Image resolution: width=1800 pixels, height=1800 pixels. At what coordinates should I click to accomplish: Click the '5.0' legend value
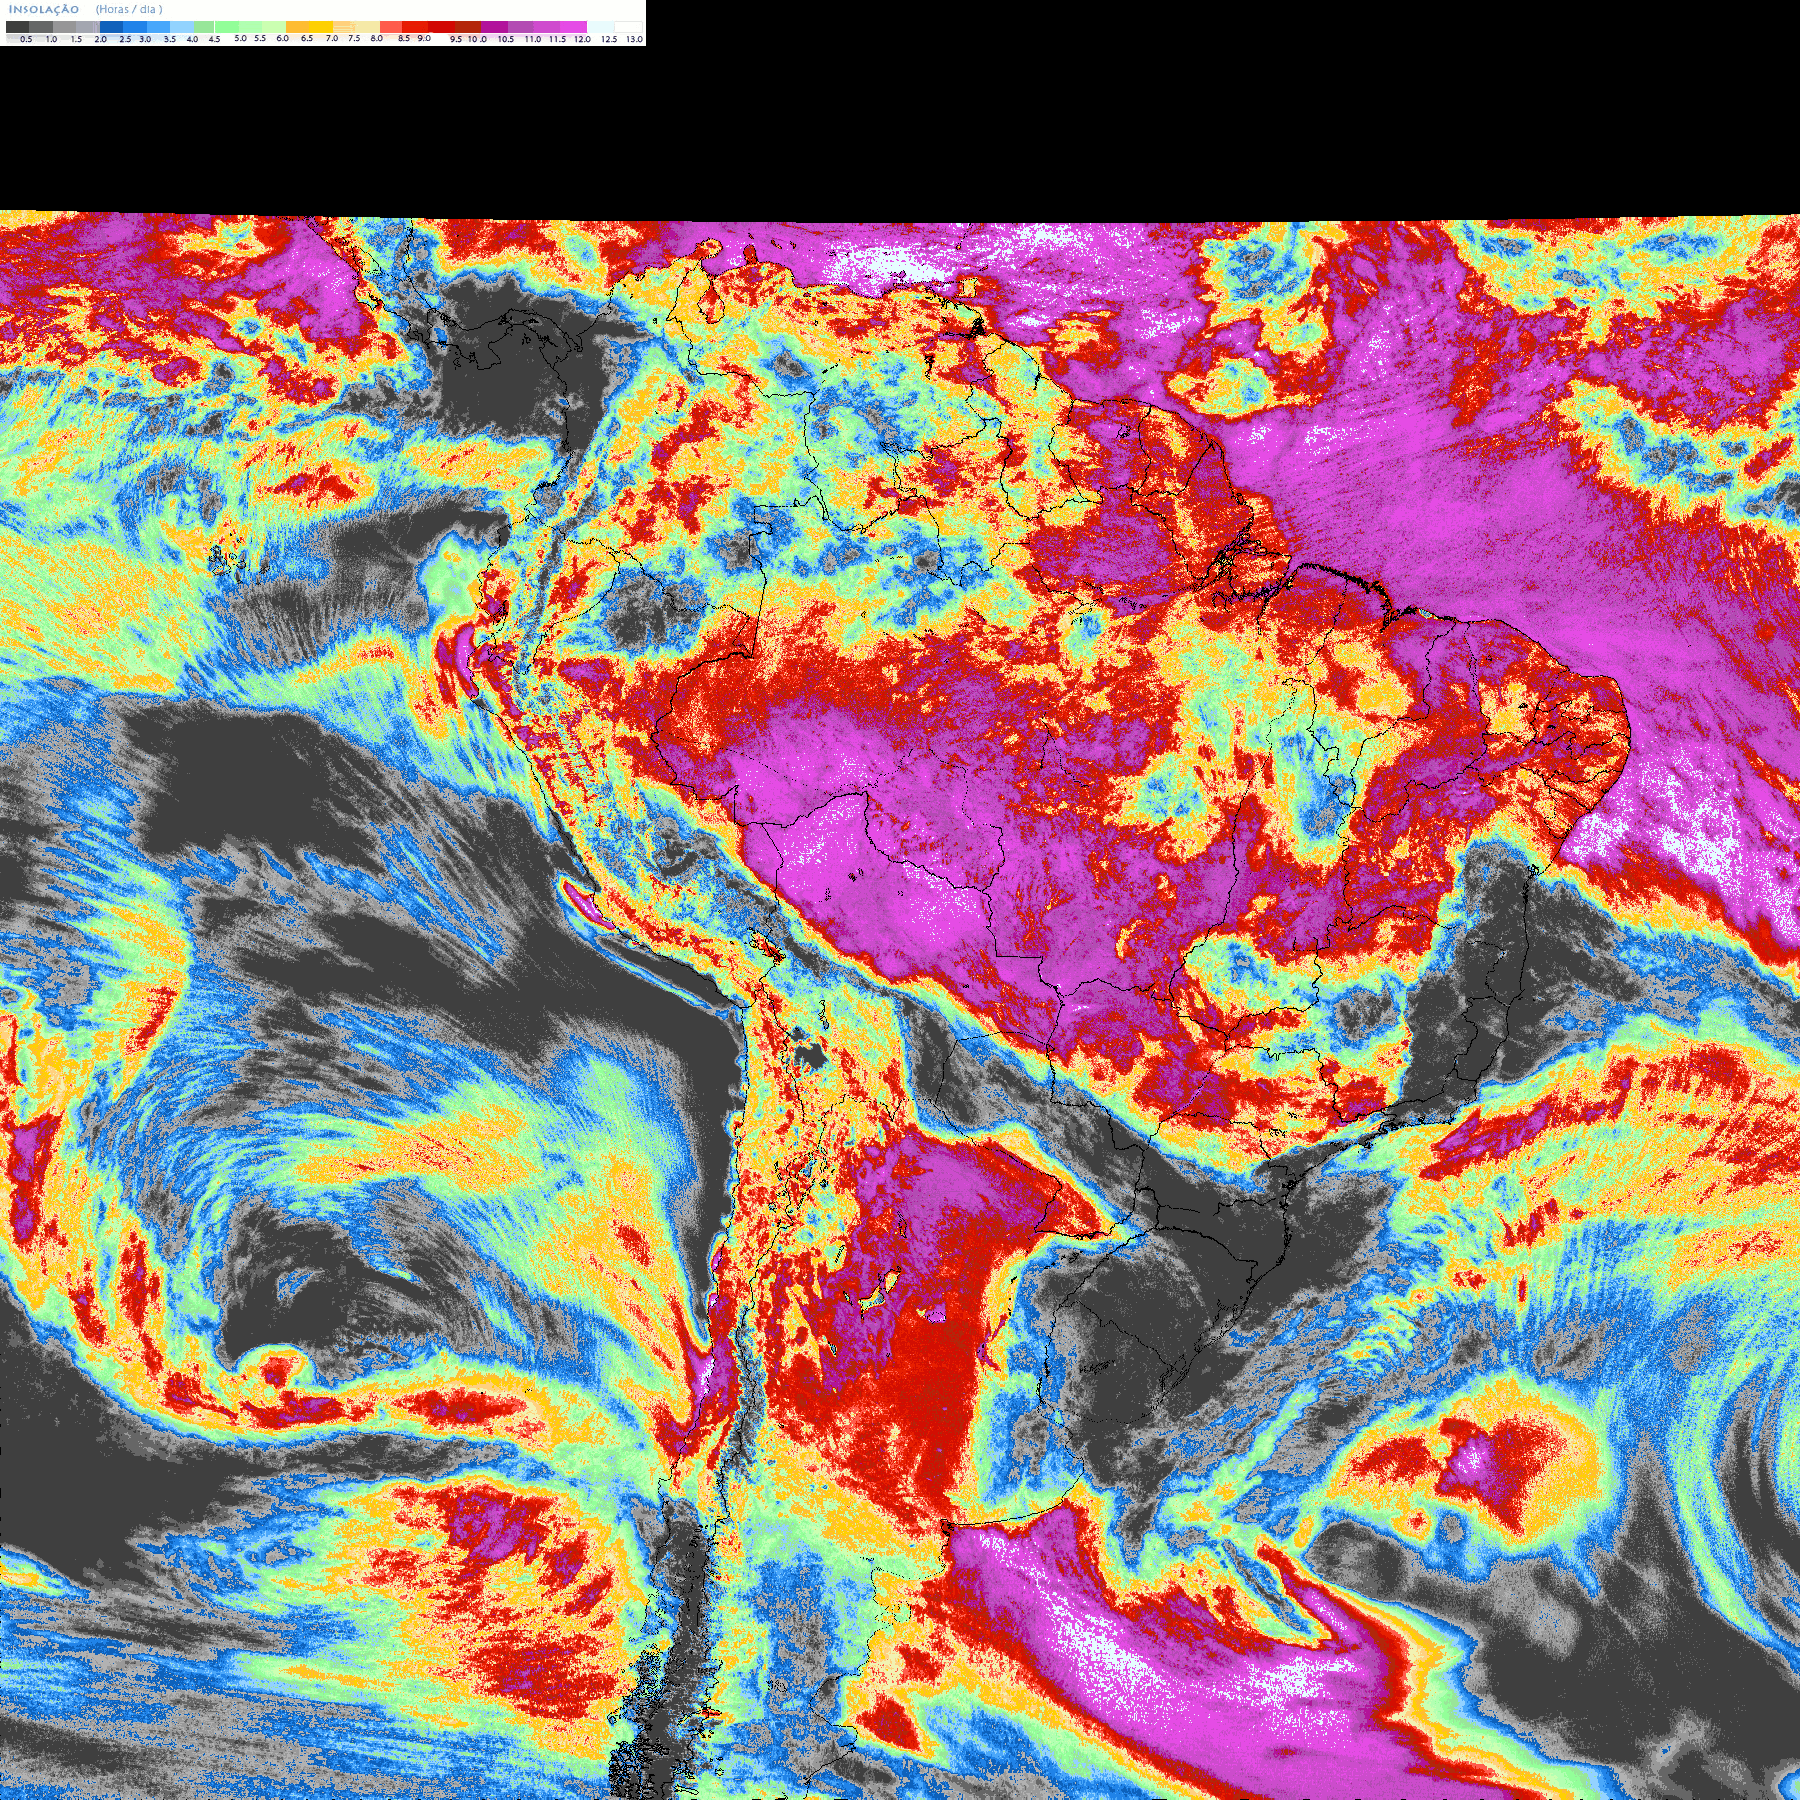point(240,38)
